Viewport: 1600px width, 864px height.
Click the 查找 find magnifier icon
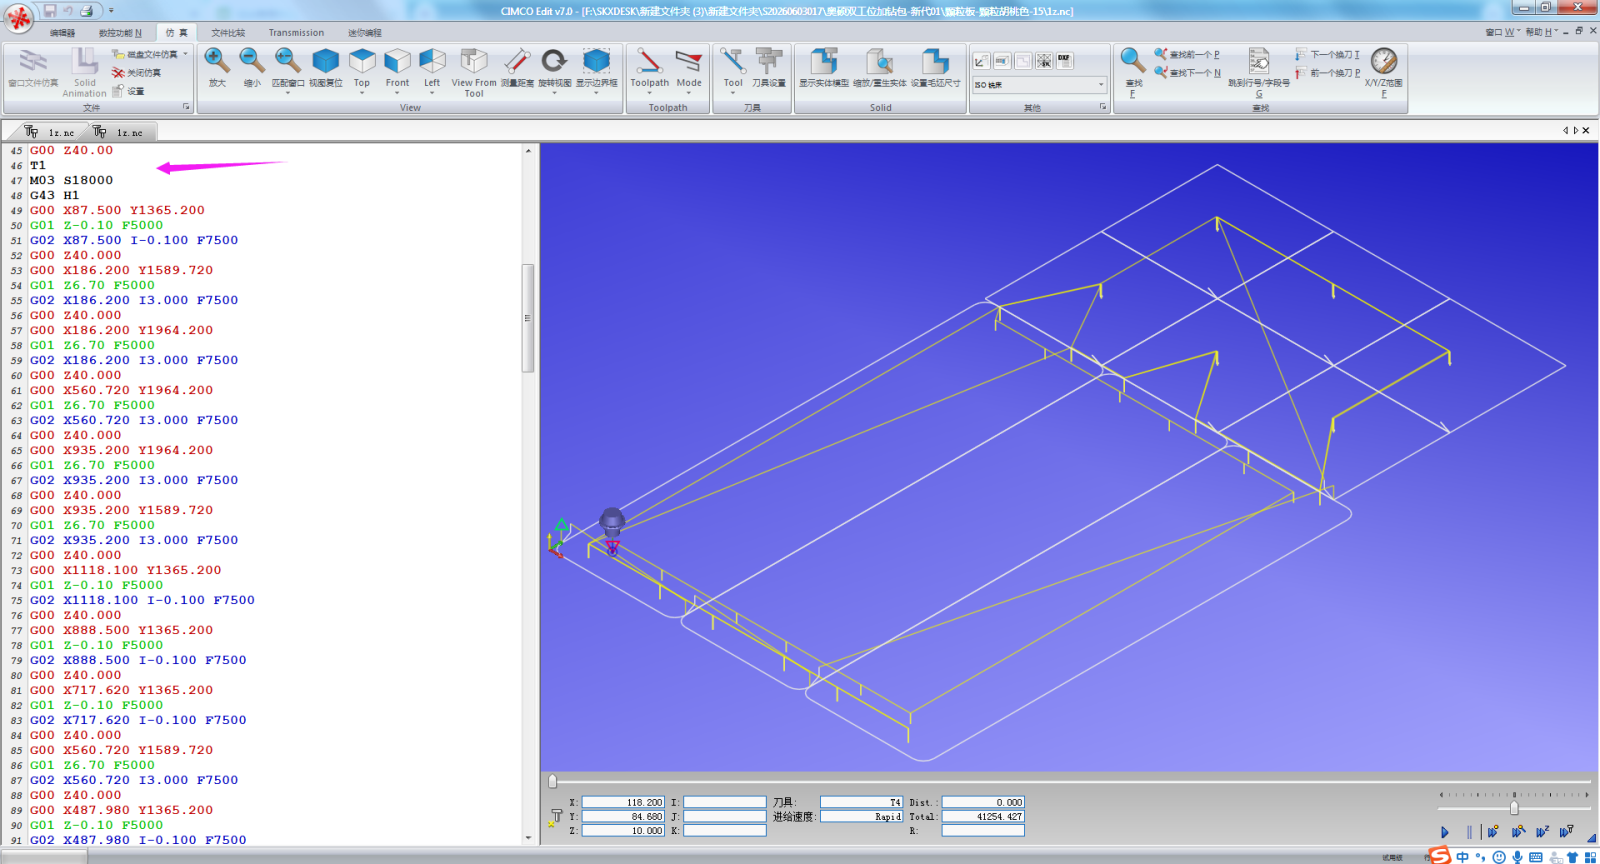coord(1133,62)
